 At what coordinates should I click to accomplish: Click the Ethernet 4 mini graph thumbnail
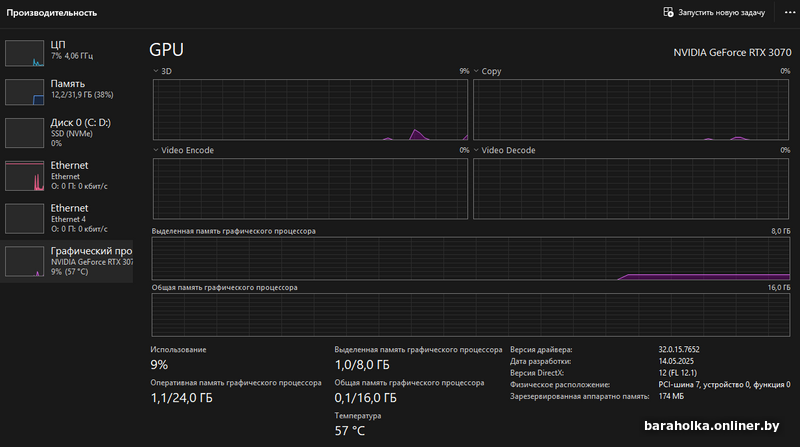pyautogui.click(x=24, y=218)
